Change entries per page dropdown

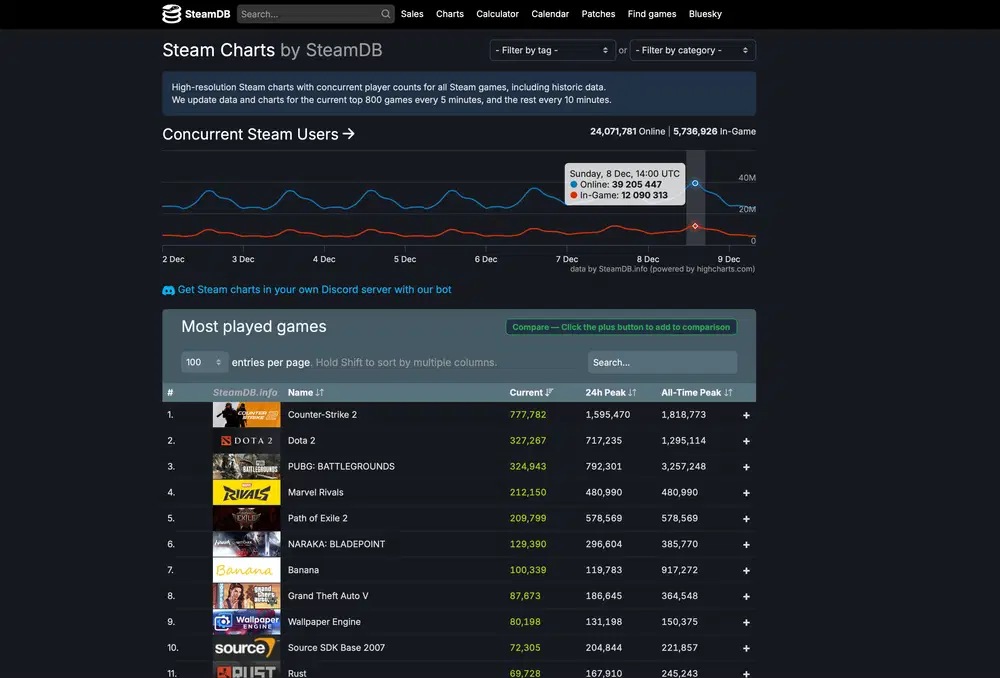pos(204,362)
